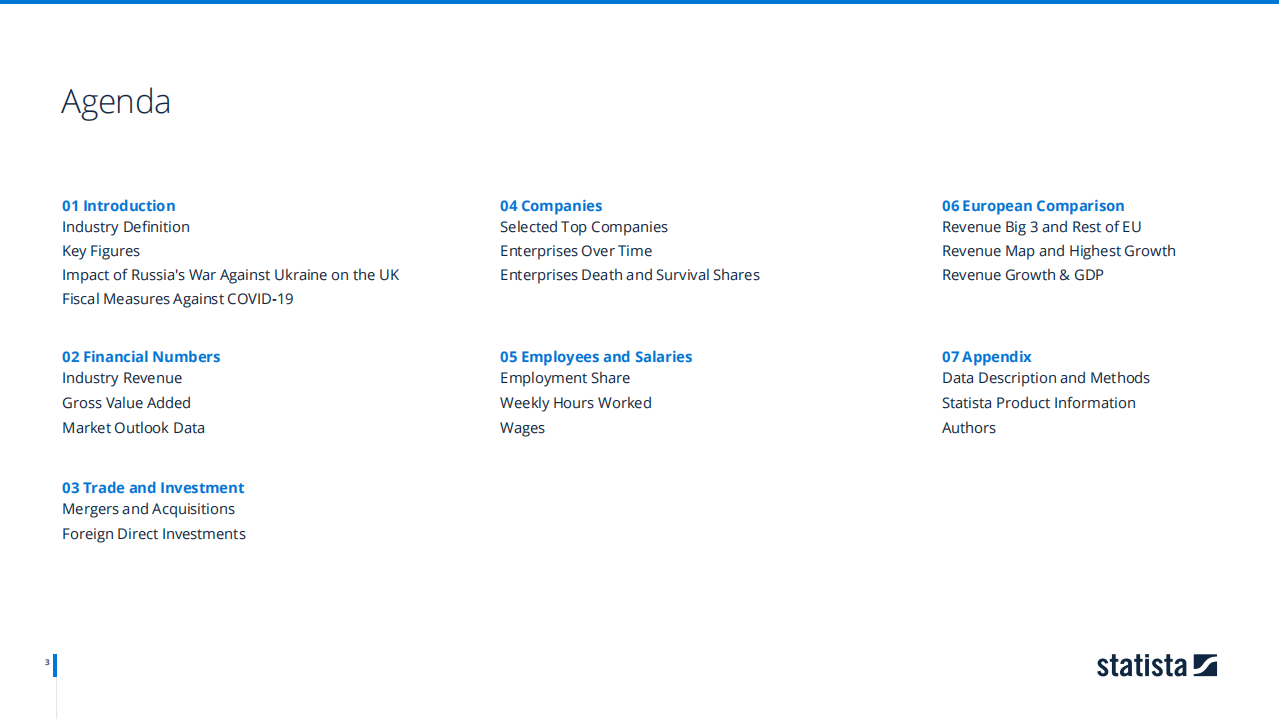Open Impact of Russia's War item

coord(230,275)
